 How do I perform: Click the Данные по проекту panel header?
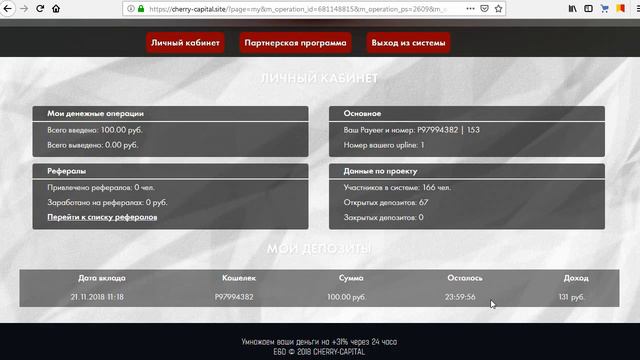(467, 171)
